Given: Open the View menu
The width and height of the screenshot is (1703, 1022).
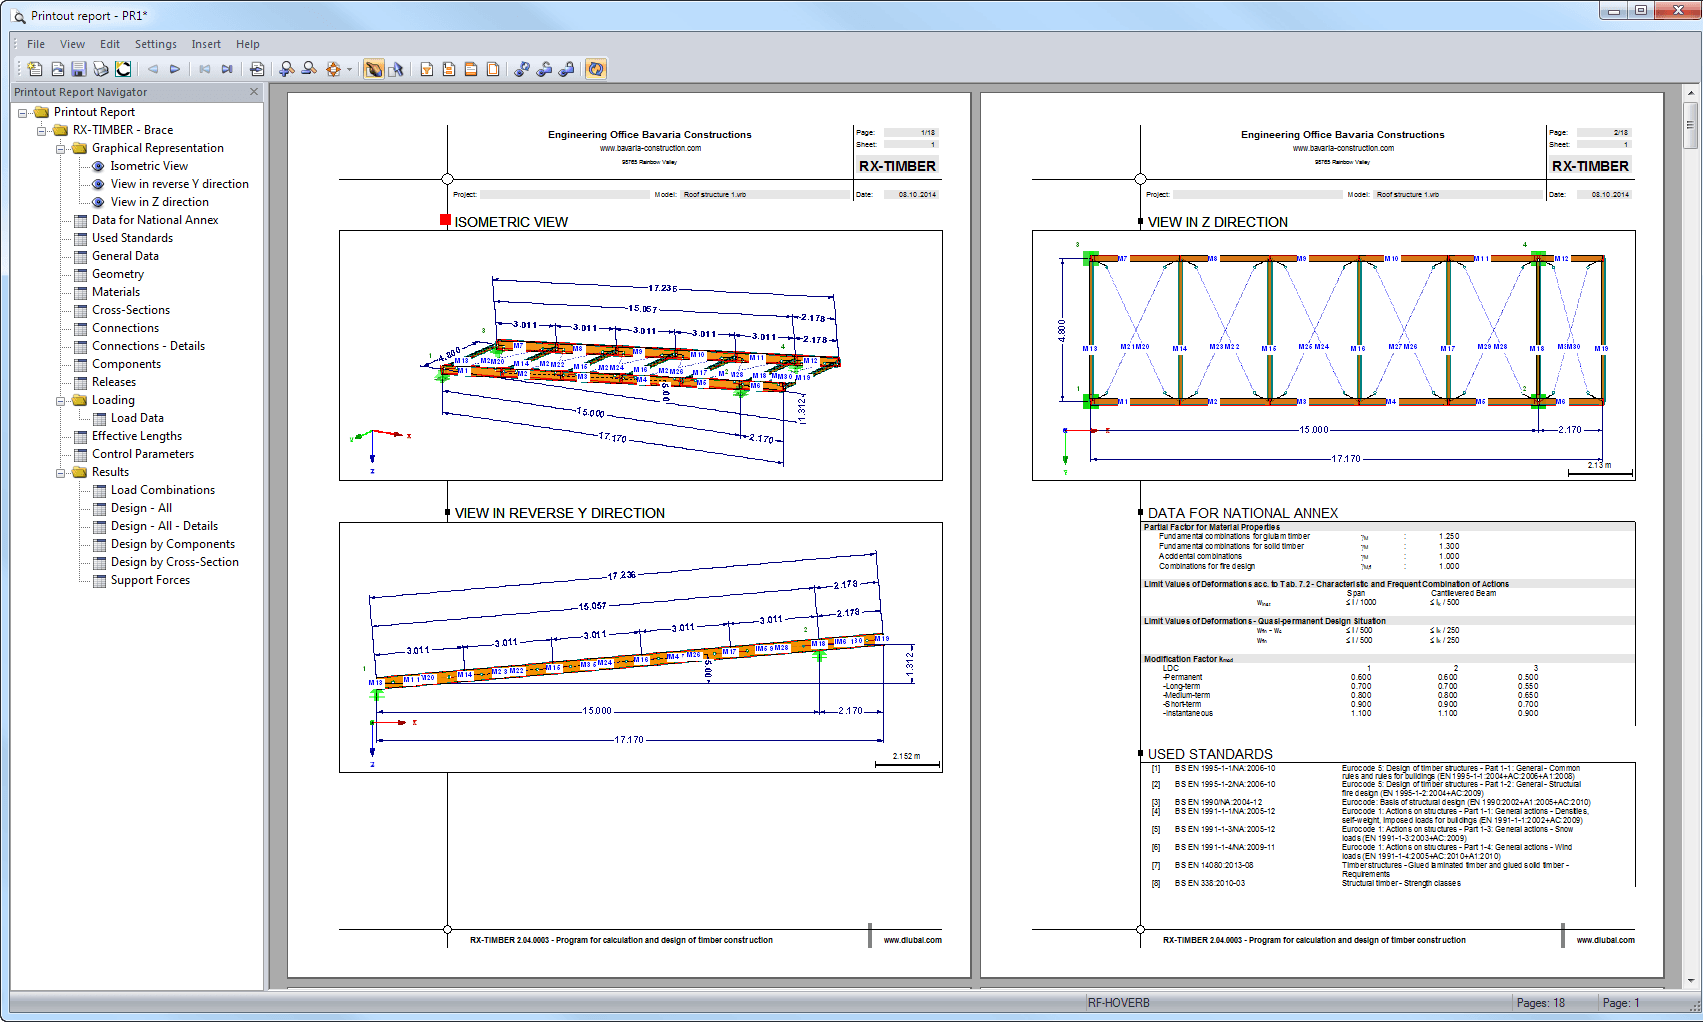Looking at the screenshot, I should 72,44.
